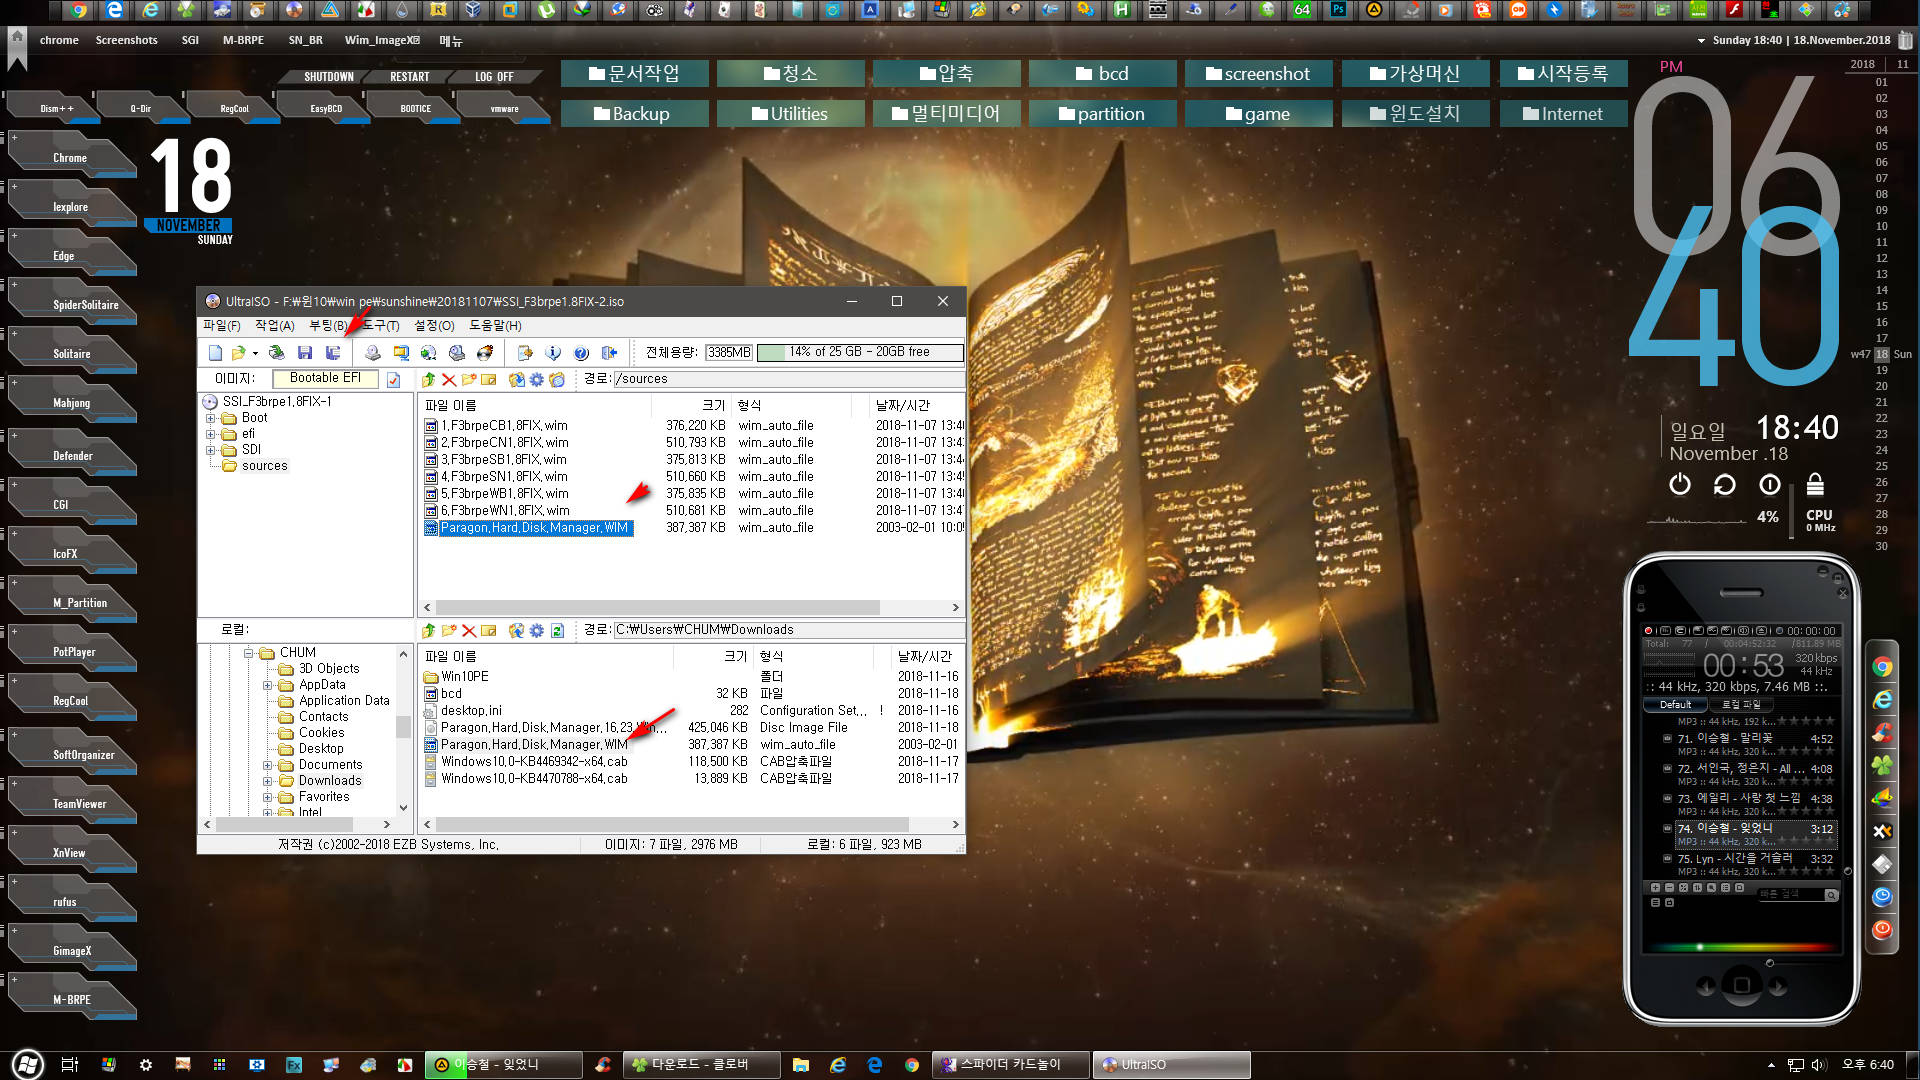Expand the Downloads folder in local tree
1920x1080 pixels.
[x=267, y=781]
